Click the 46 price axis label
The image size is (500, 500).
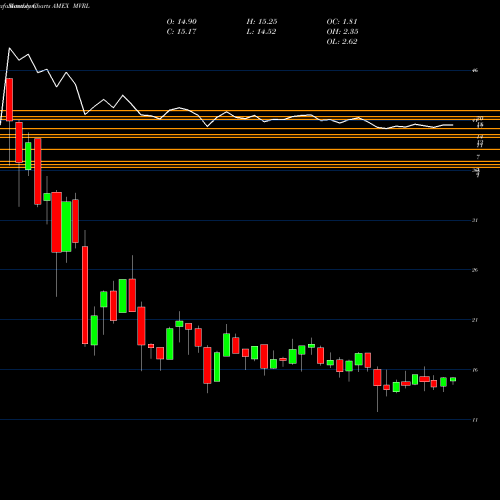(475, 70)
